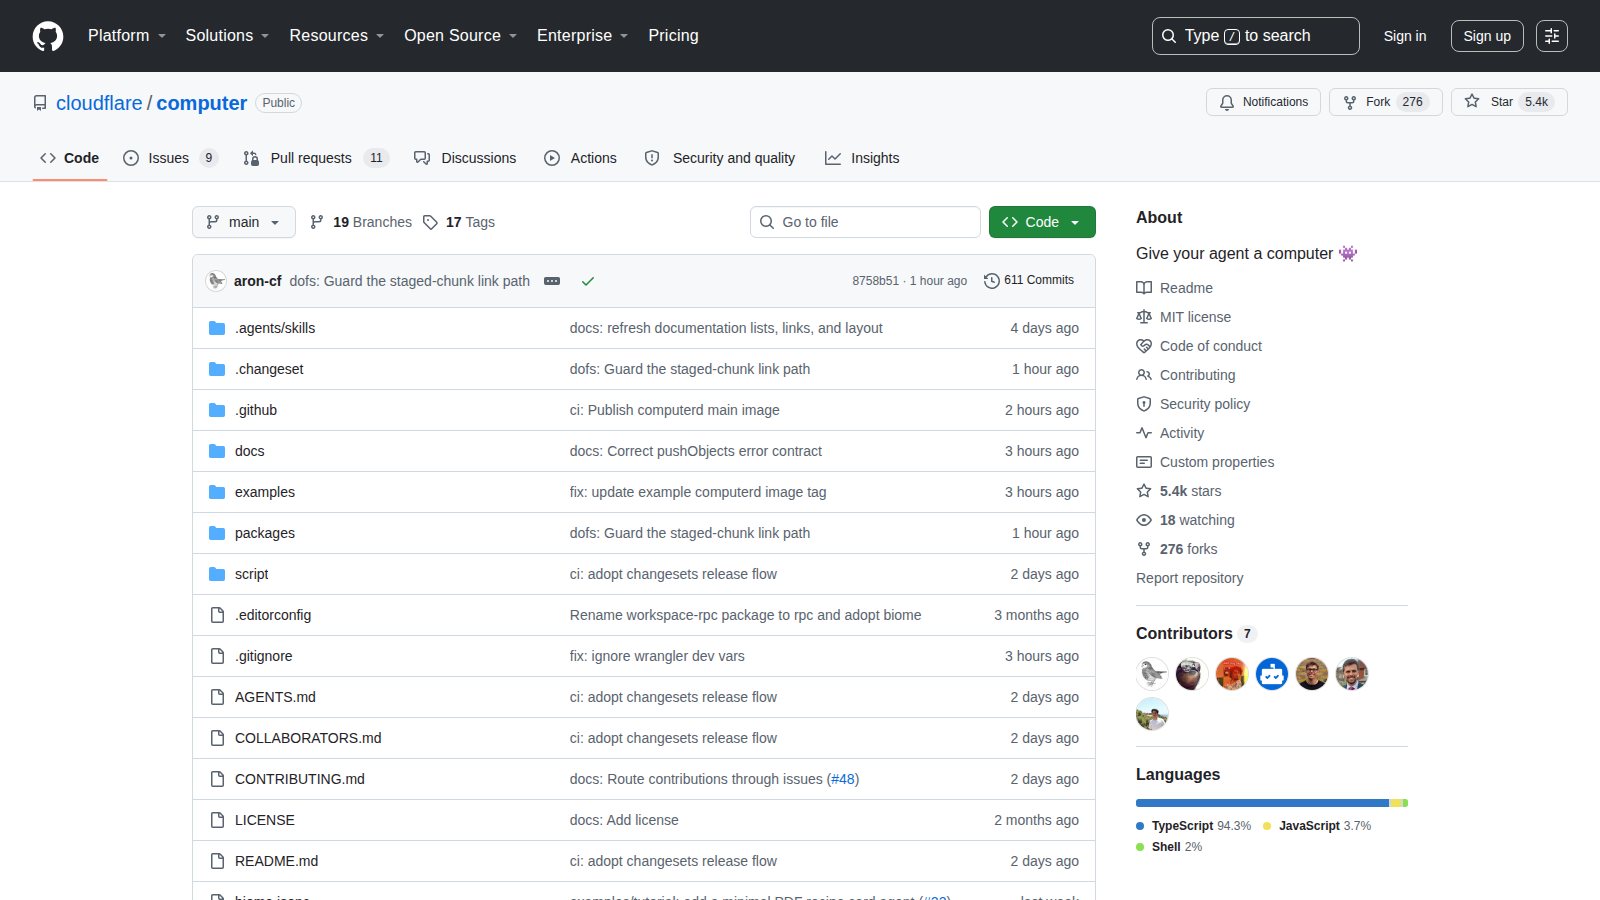Click the fork icon on Fork button
1600x900 pixels.
tap(1350, 102)
